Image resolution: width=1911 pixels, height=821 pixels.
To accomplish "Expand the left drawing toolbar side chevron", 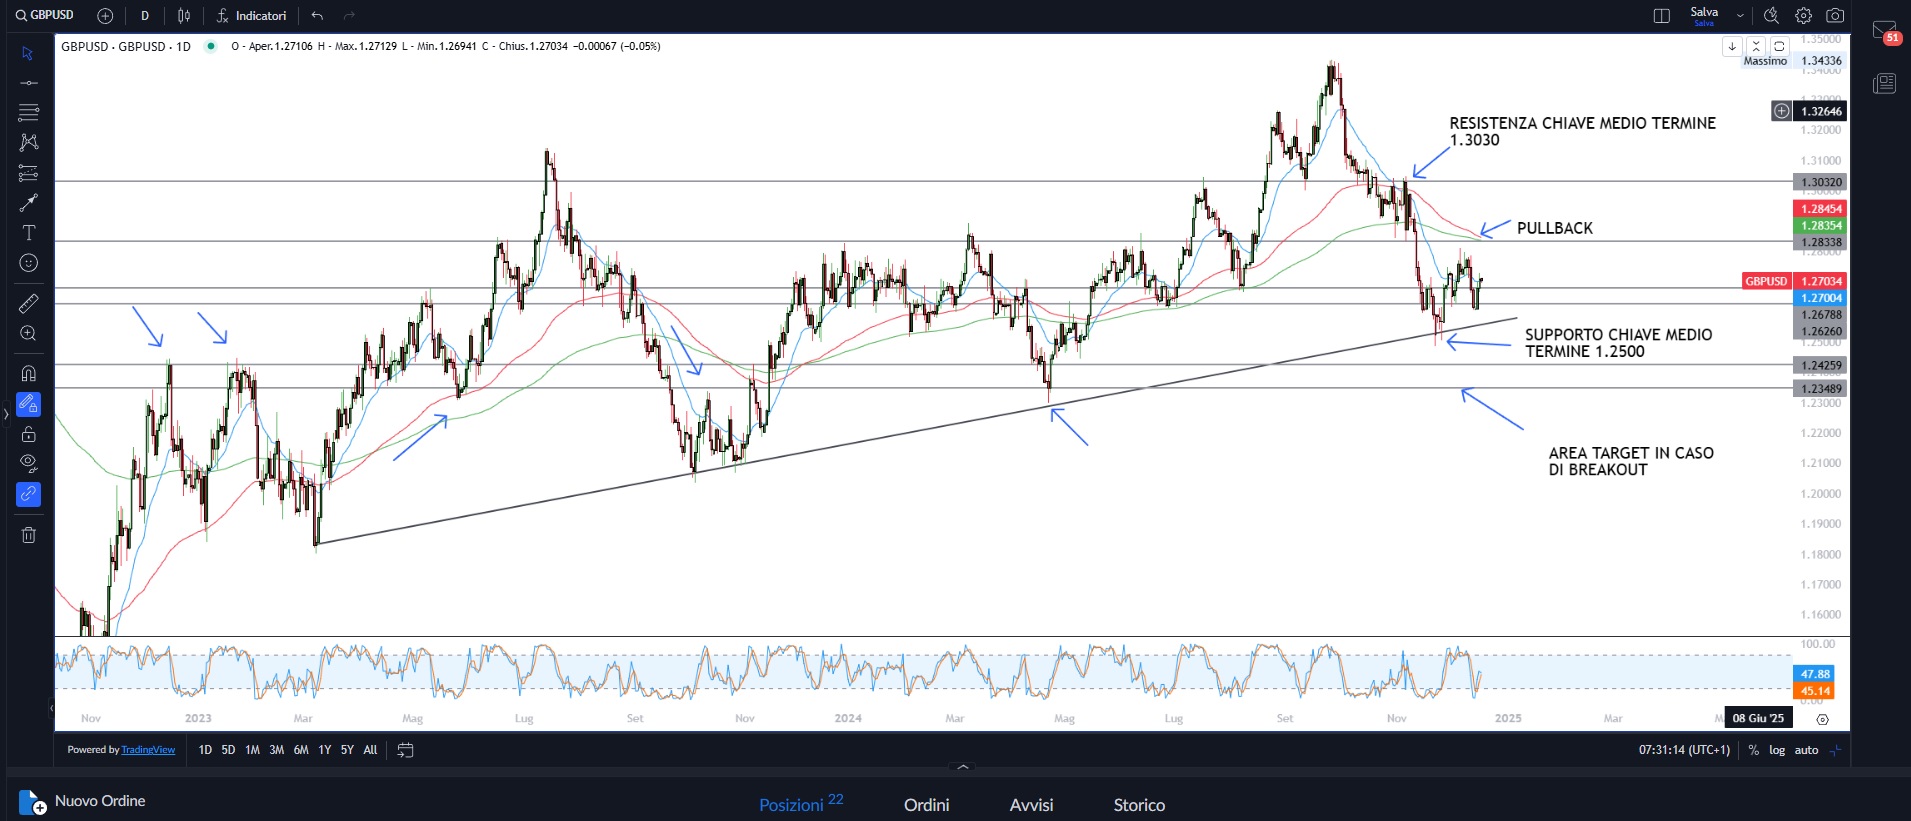I will (x=5, y=412).
